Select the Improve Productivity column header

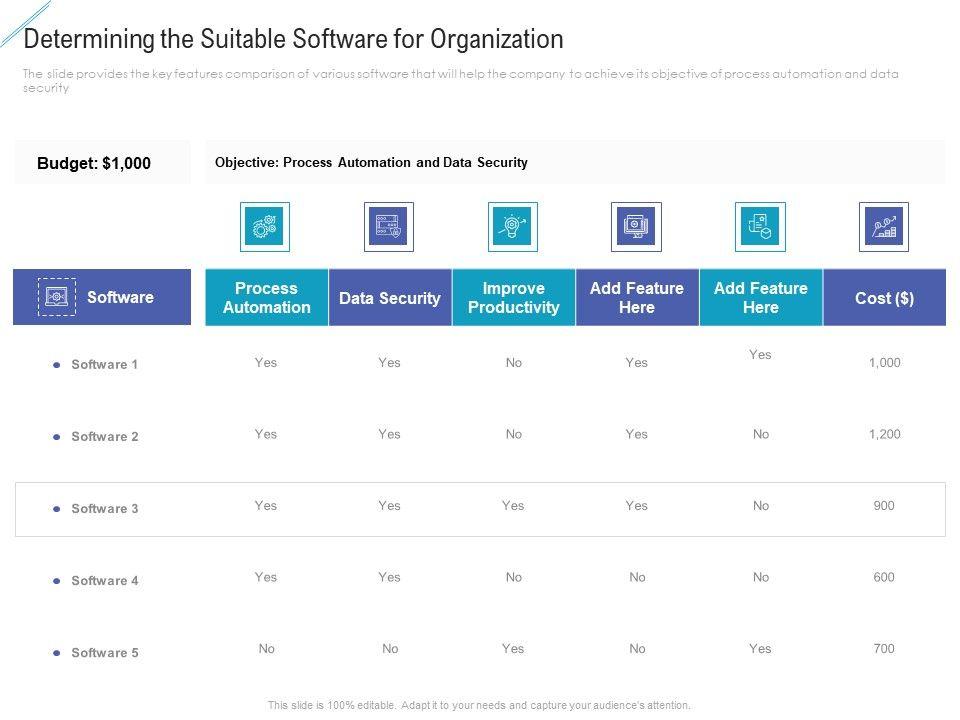coord(513,298)
